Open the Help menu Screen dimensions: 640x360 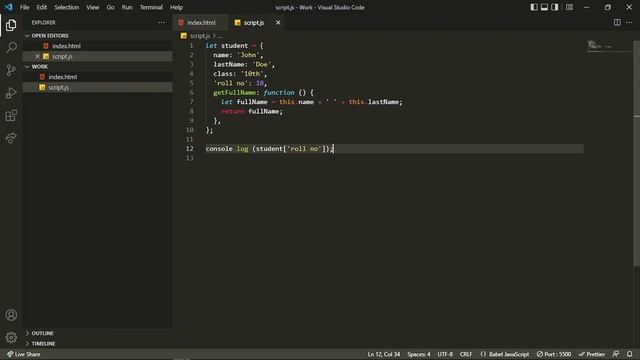click(x=176, y=7)
